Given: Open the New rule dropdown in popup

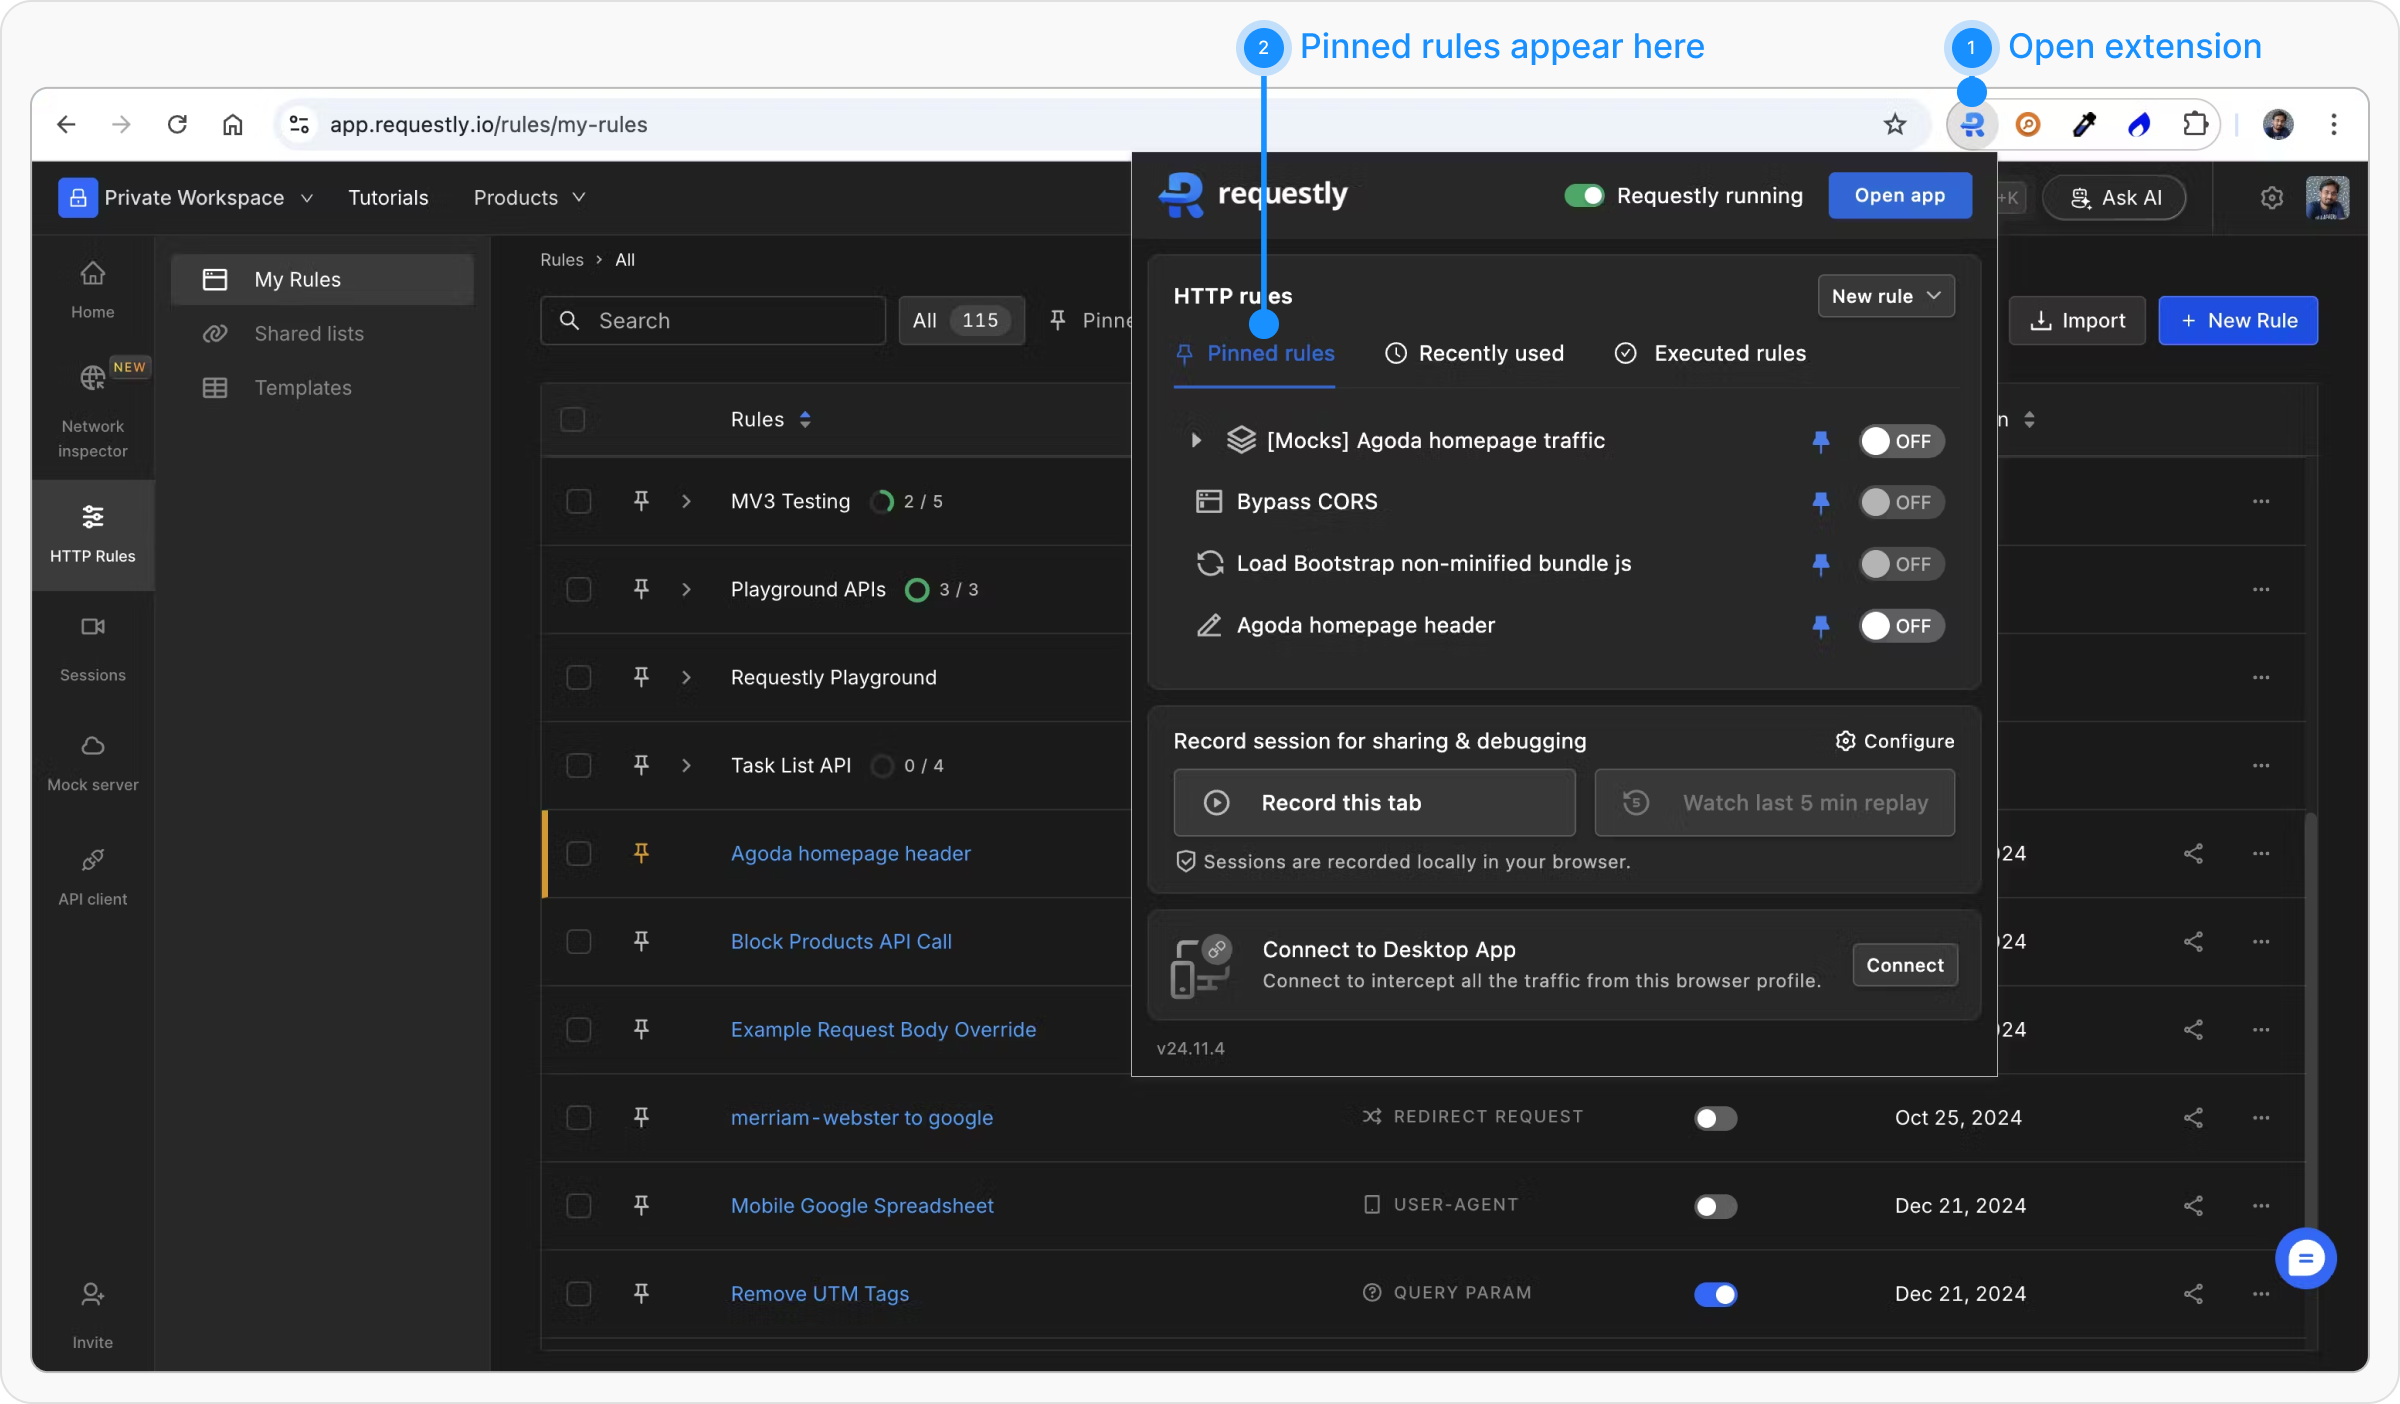Looking at the screenshot, I should pyautogui.click(x=1885, y=296).
